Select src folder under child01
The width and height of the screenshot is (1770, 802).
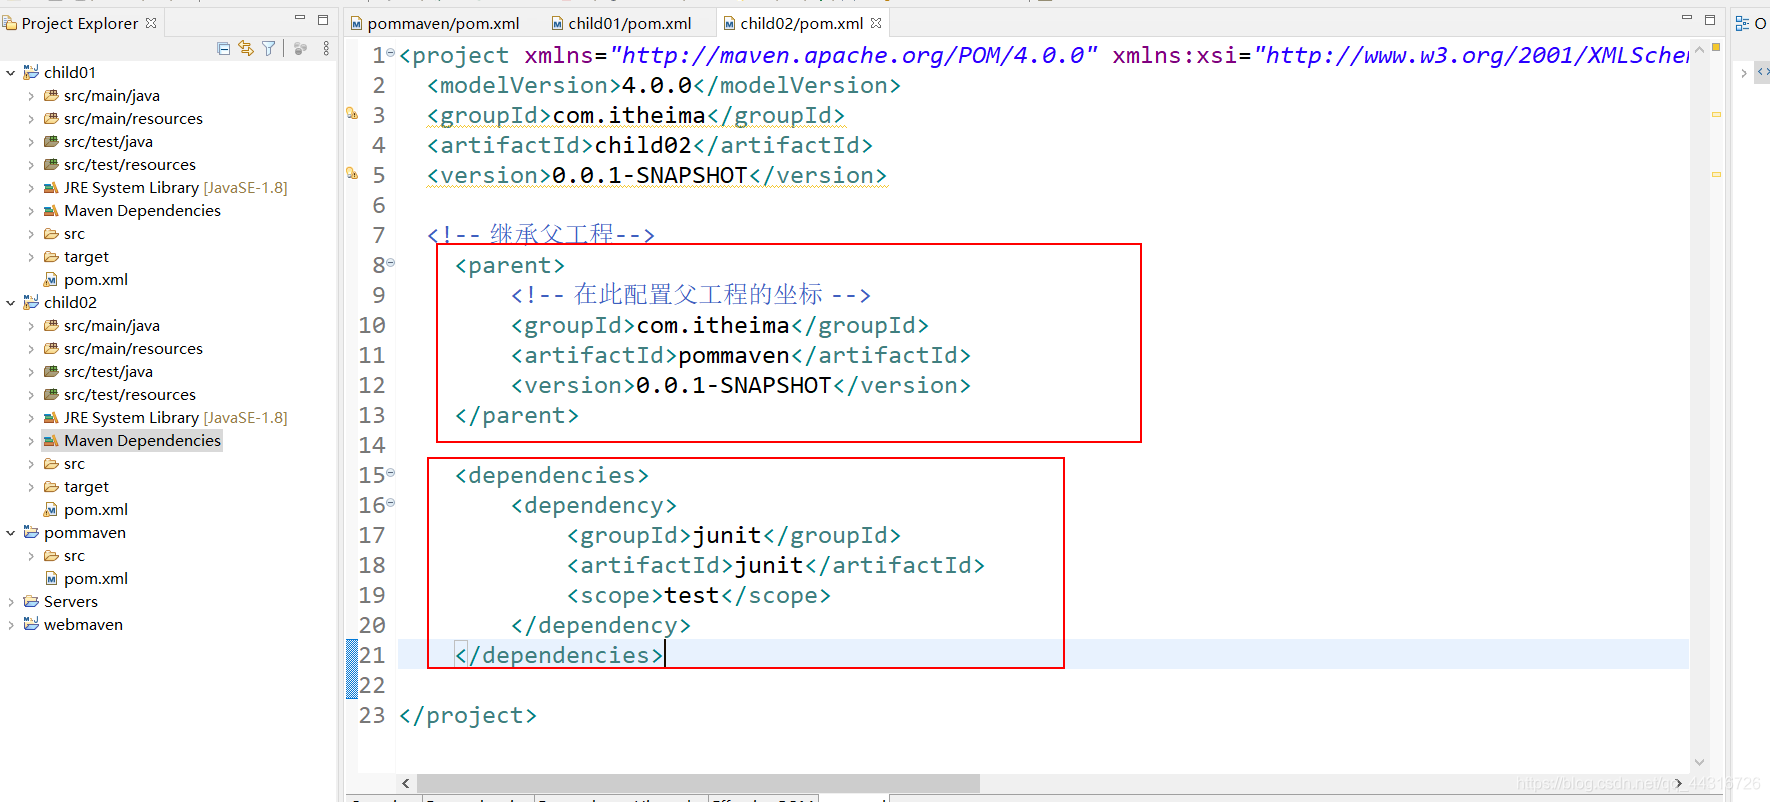click(x=74, y=233)
